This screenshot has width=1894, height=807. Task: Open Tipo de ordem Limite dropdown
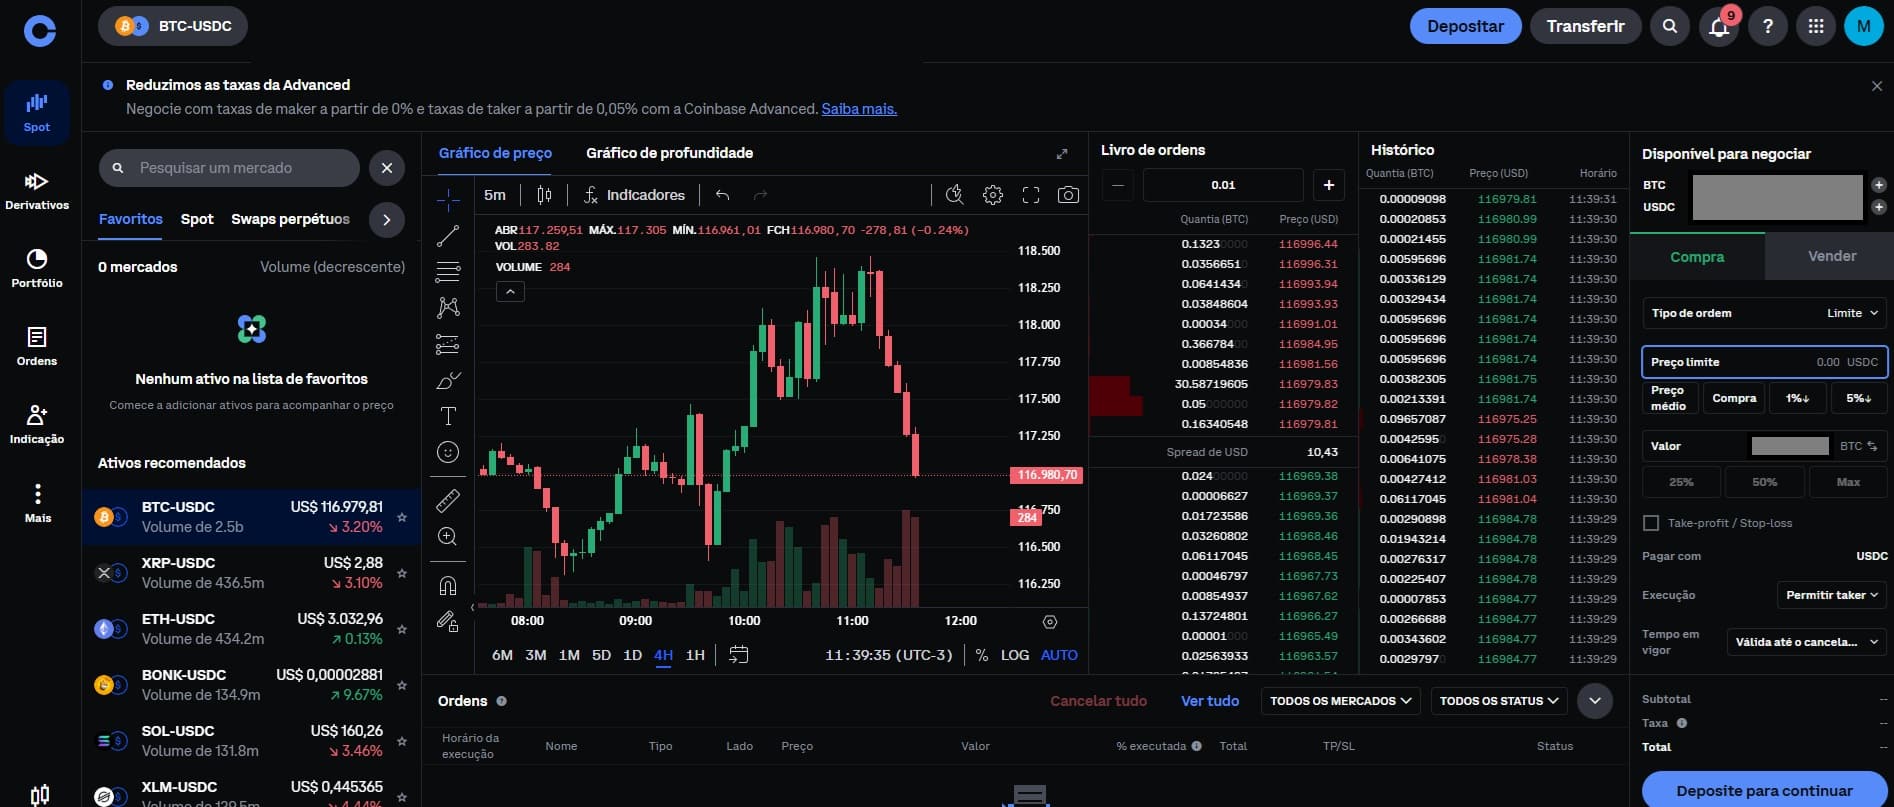pos(1764,313)
